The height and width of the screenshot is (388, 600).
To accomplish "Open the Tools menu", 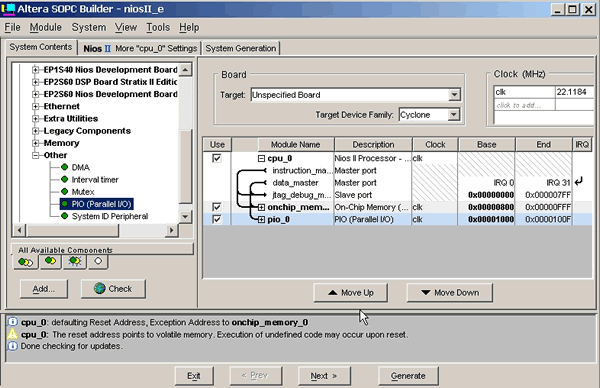I will point(158,28).
